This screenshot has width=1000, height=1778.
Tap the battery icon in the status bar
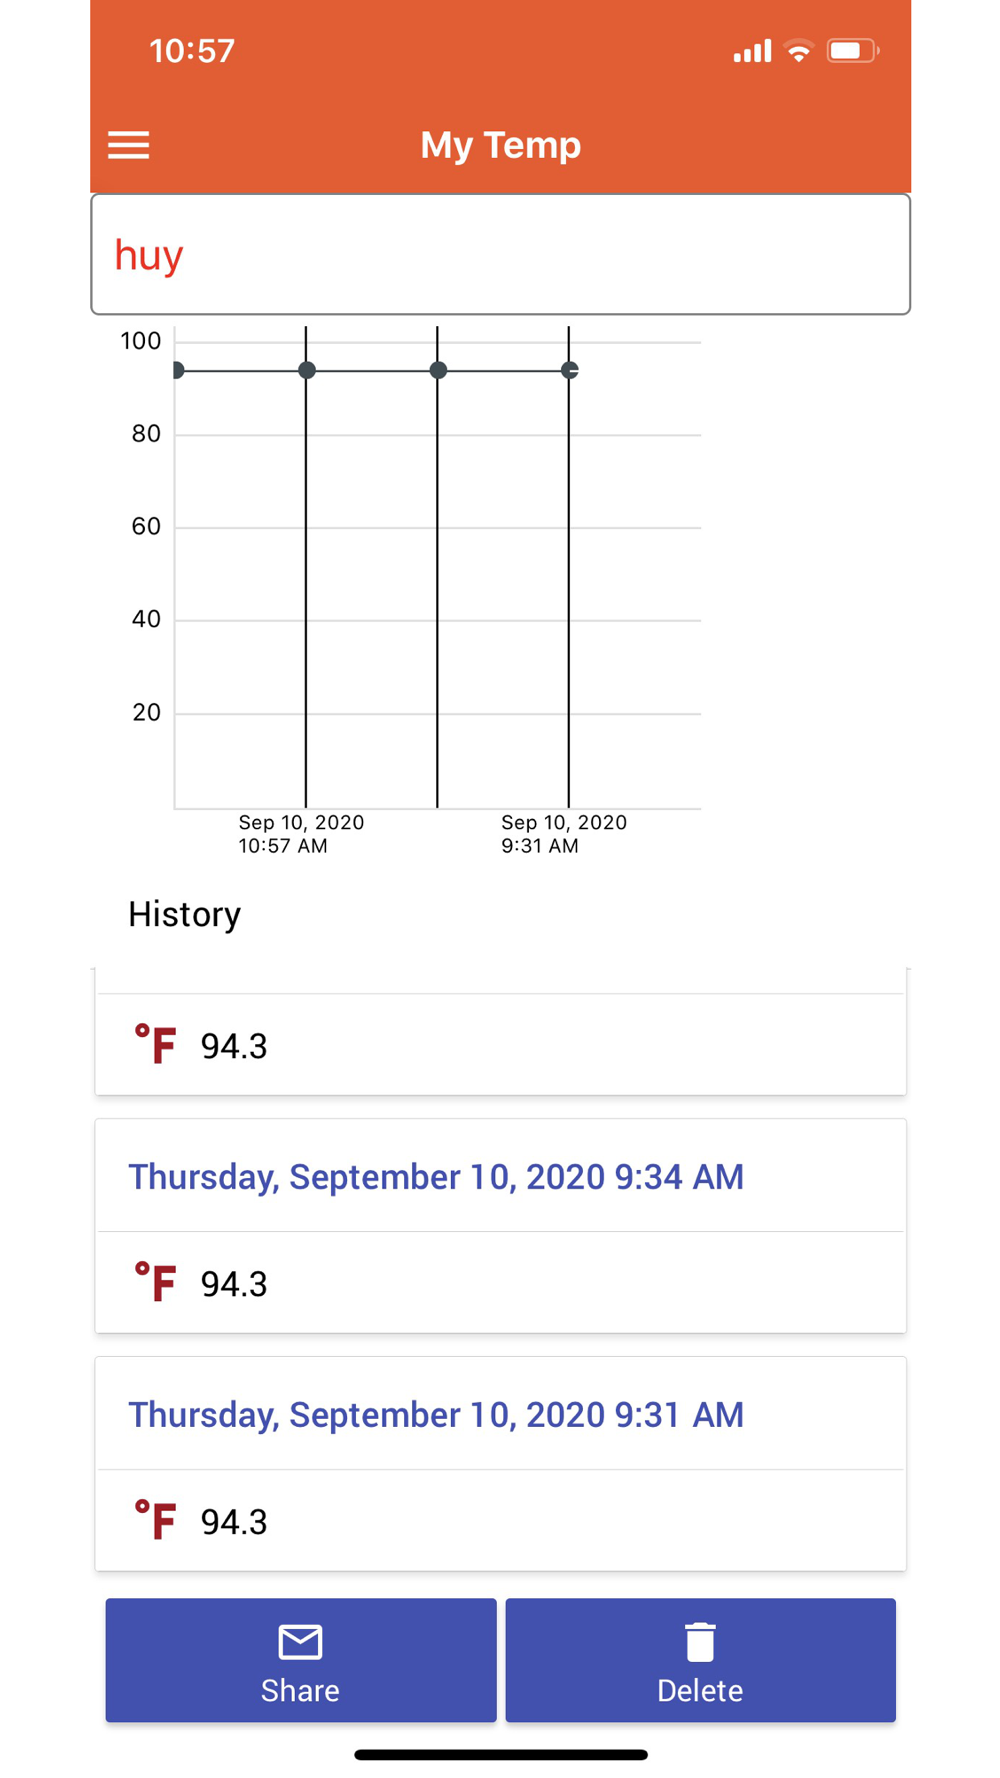tap(851, 51)
